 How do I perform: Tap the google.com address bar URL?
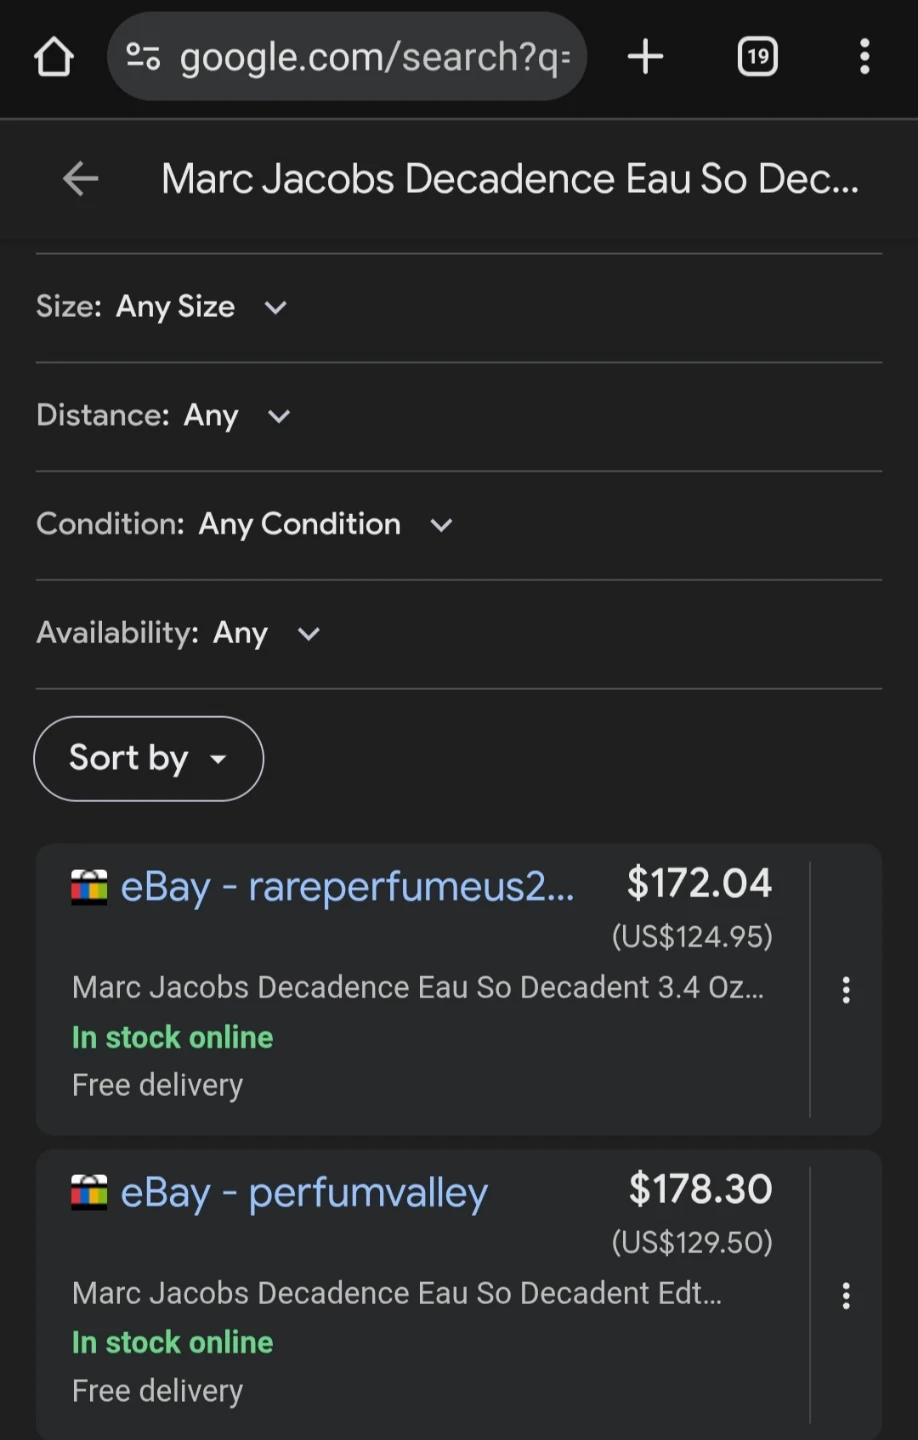[374, 57]
